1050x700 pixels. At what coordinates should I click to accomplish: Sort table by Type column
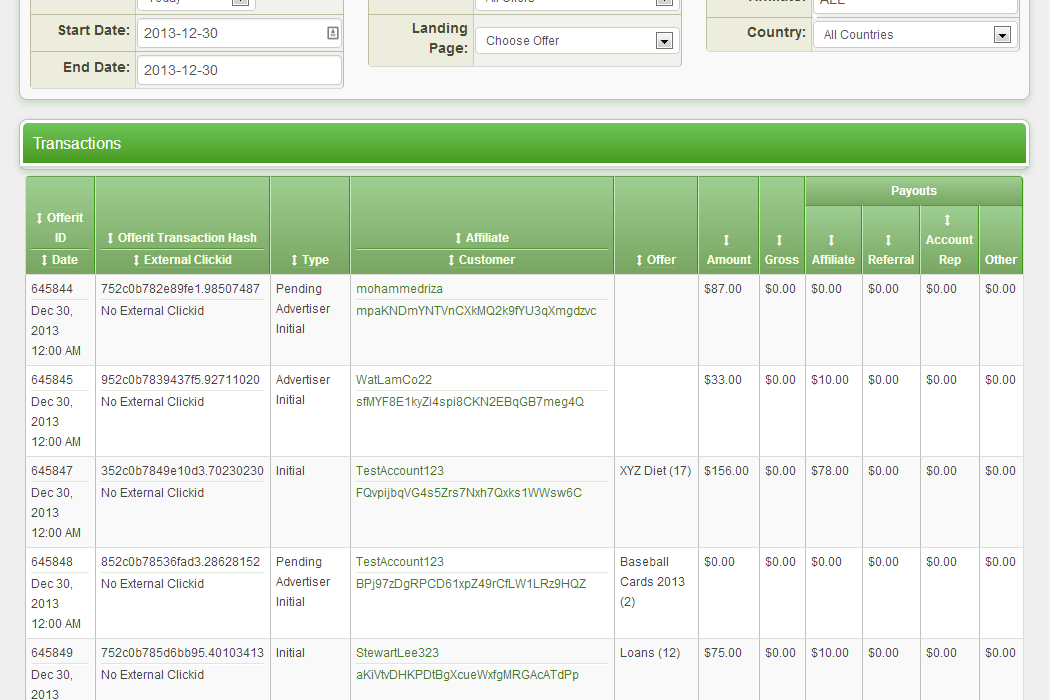pyautogui.click(x=310, y=260)
